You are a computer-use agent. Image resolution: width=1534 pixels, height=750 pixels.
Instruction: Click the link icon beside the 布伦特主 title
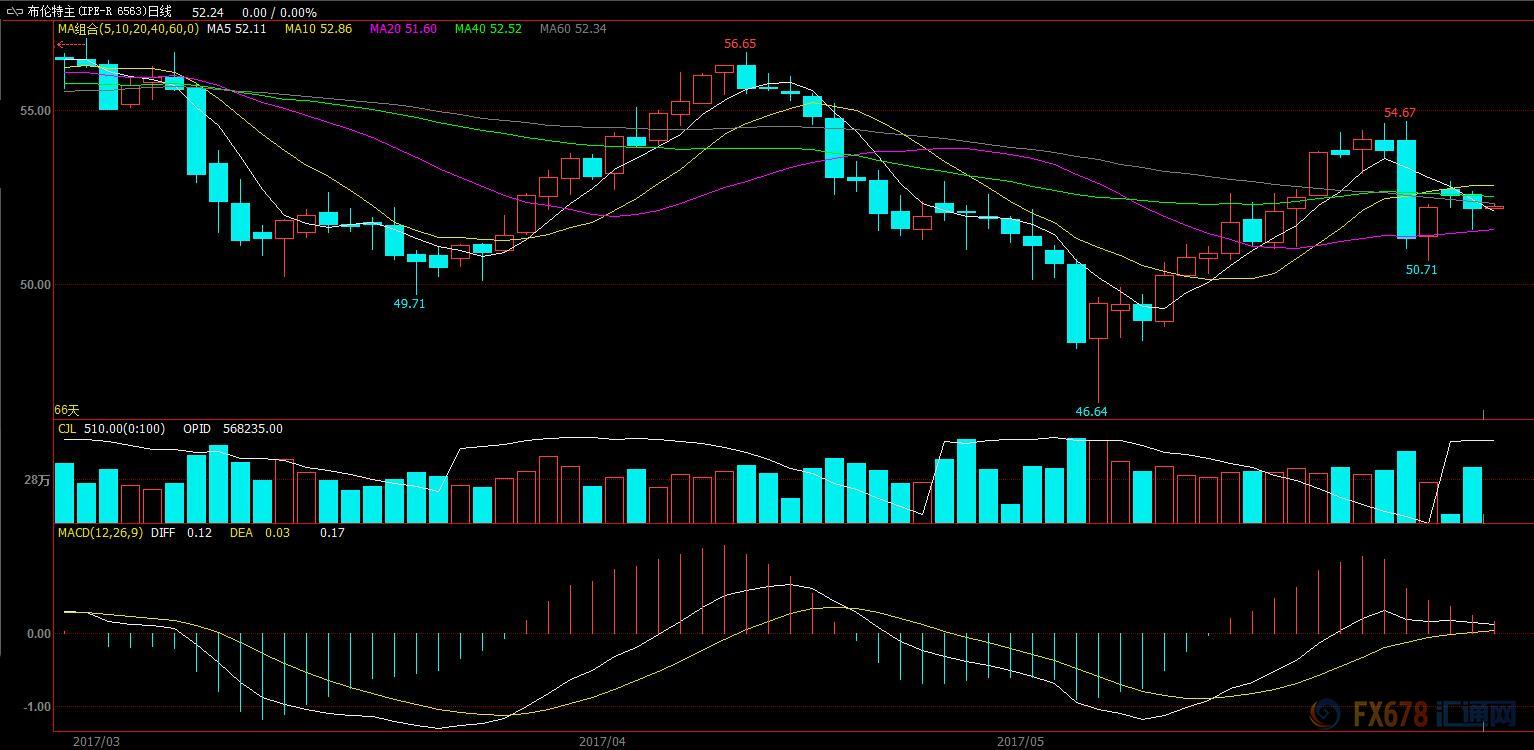tap(14, 11)
